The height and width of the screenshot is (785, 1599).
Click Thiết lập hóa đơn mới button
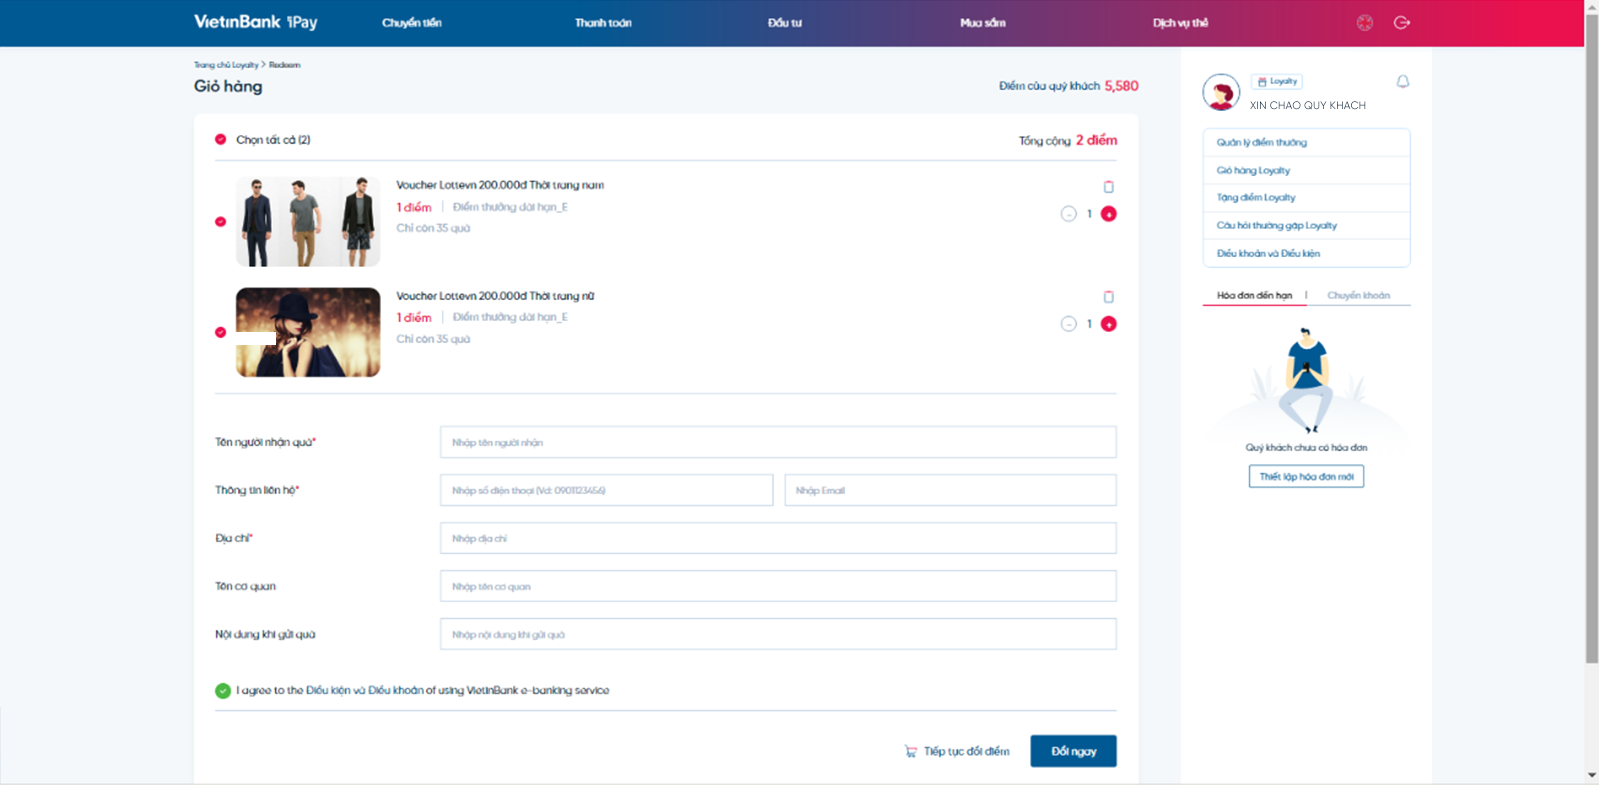click(1306, 477)
